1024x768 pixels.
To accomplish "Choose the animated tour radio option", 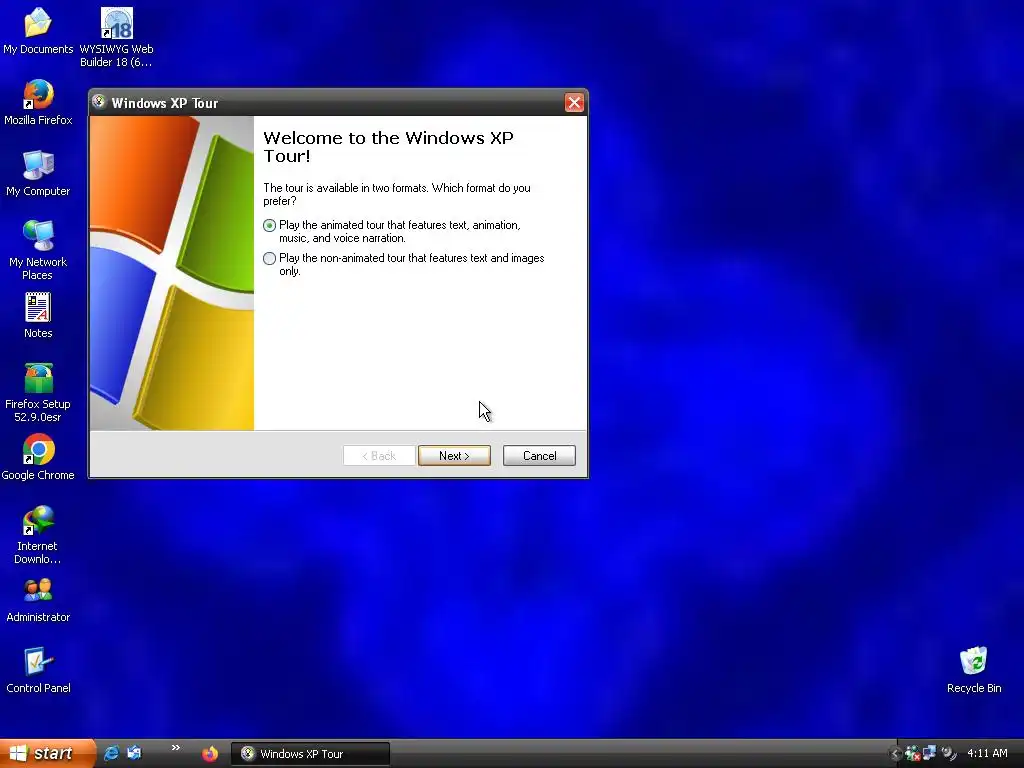I will coord(269,225).
